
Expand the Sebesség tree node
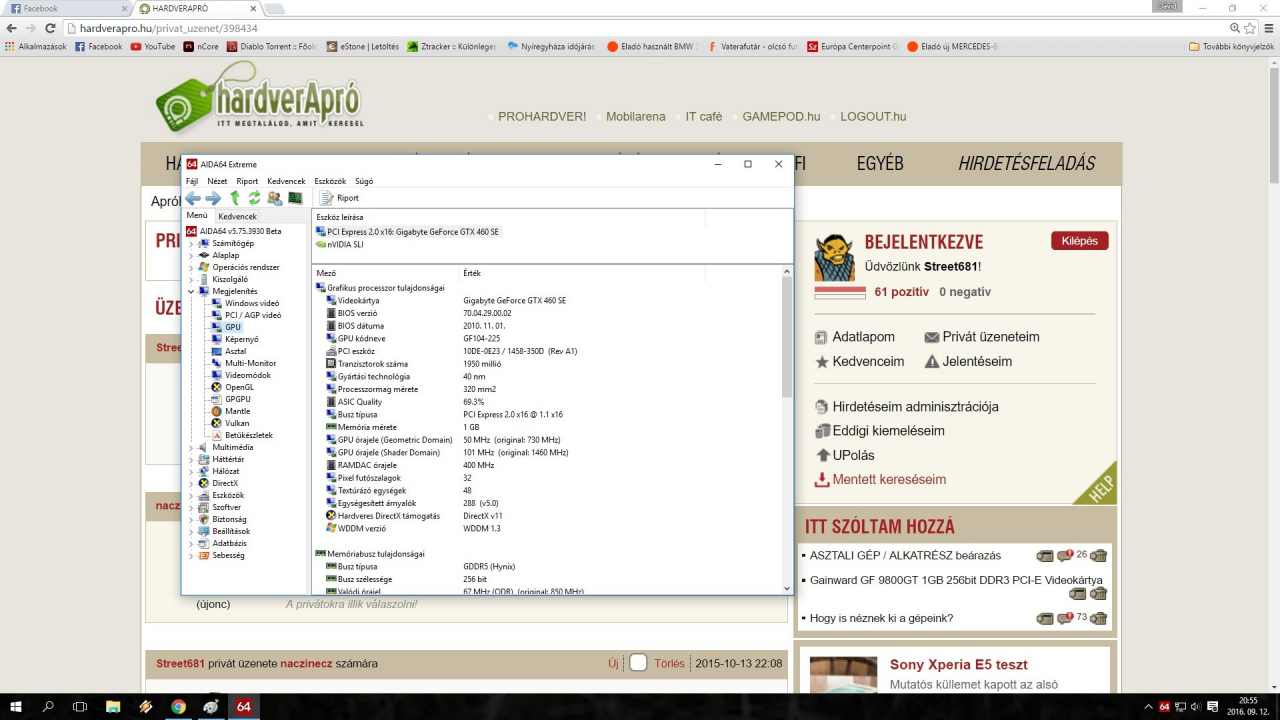(191, 555)
